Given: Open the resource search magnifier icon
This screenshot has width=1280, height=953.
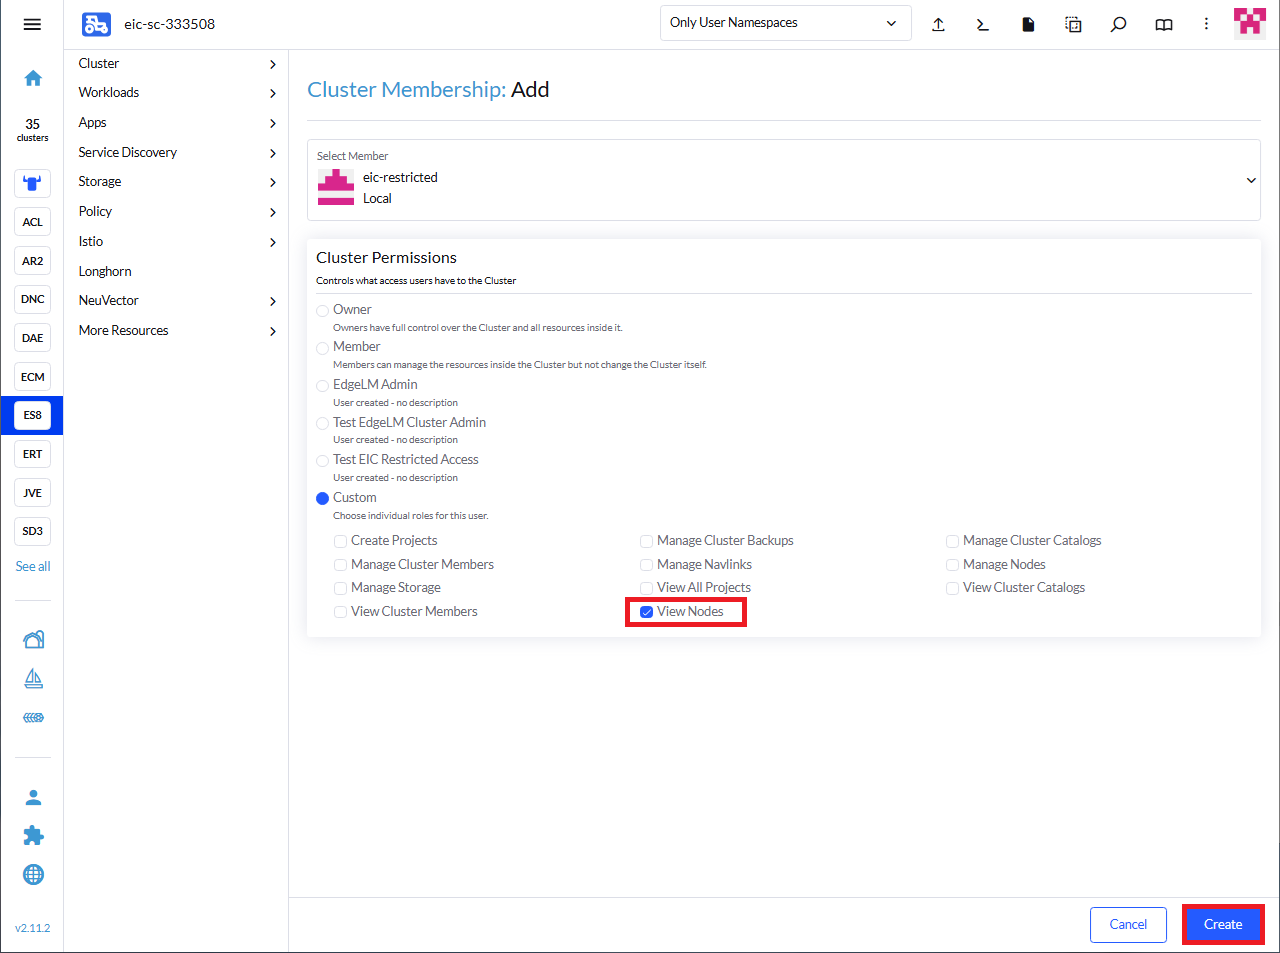Looking at the screenshot, I should pos(1118,24).
